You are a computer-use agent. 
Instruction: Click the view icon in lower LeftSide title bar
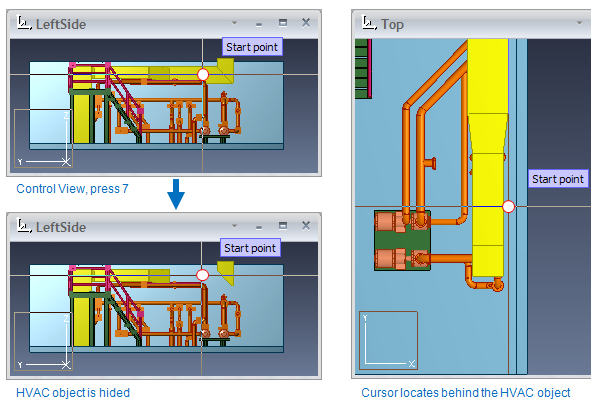click(24, 226)
